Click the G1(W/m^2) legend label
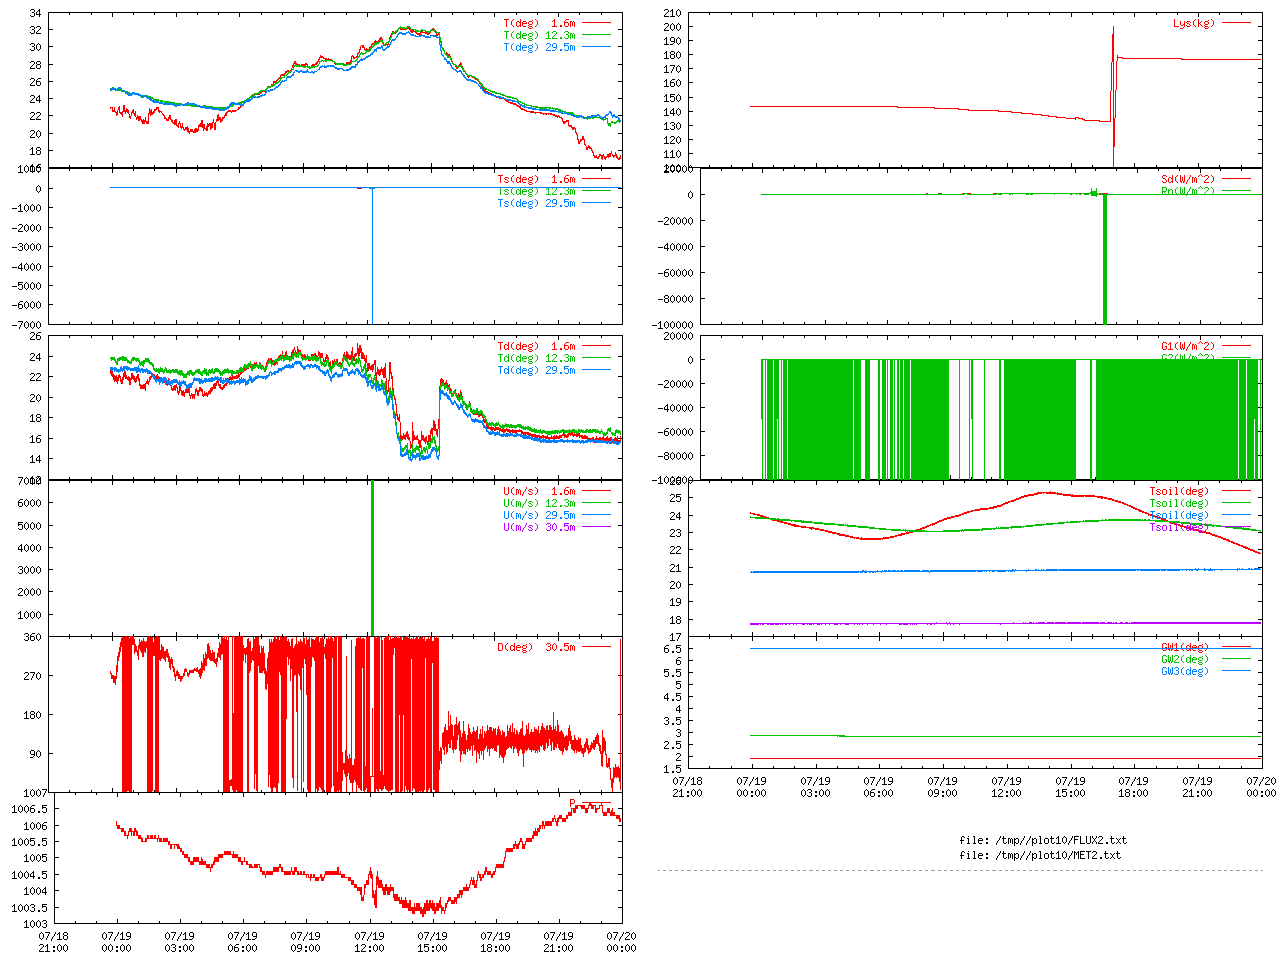The height and width of the screenshot is (960, 1280). coord(1188,347)
